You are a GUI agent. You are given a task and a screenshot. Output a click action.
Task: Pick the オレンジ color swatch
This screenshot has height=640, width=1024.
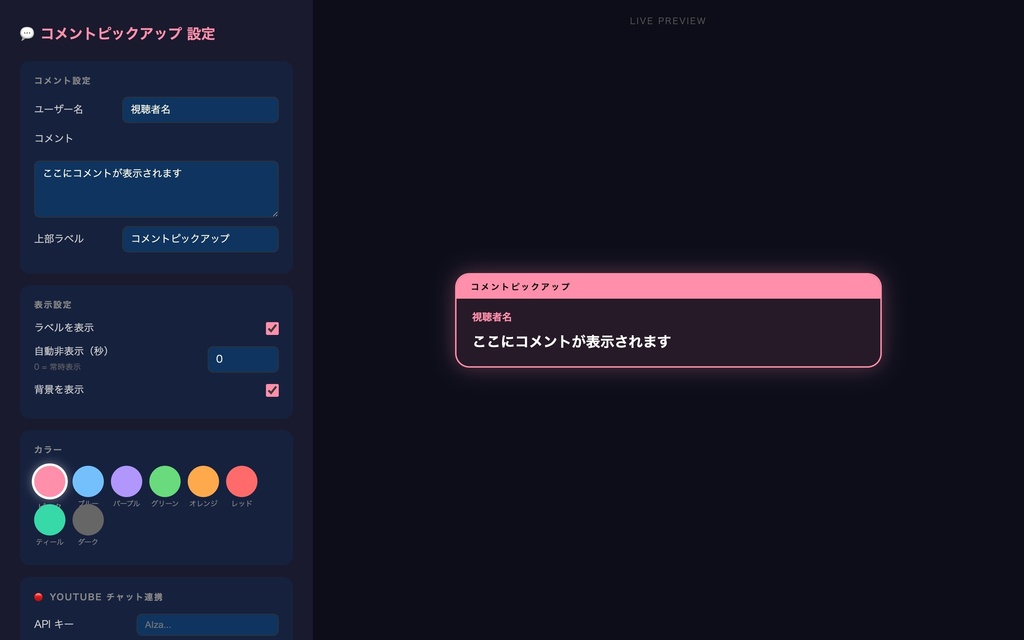coord(203,481)
